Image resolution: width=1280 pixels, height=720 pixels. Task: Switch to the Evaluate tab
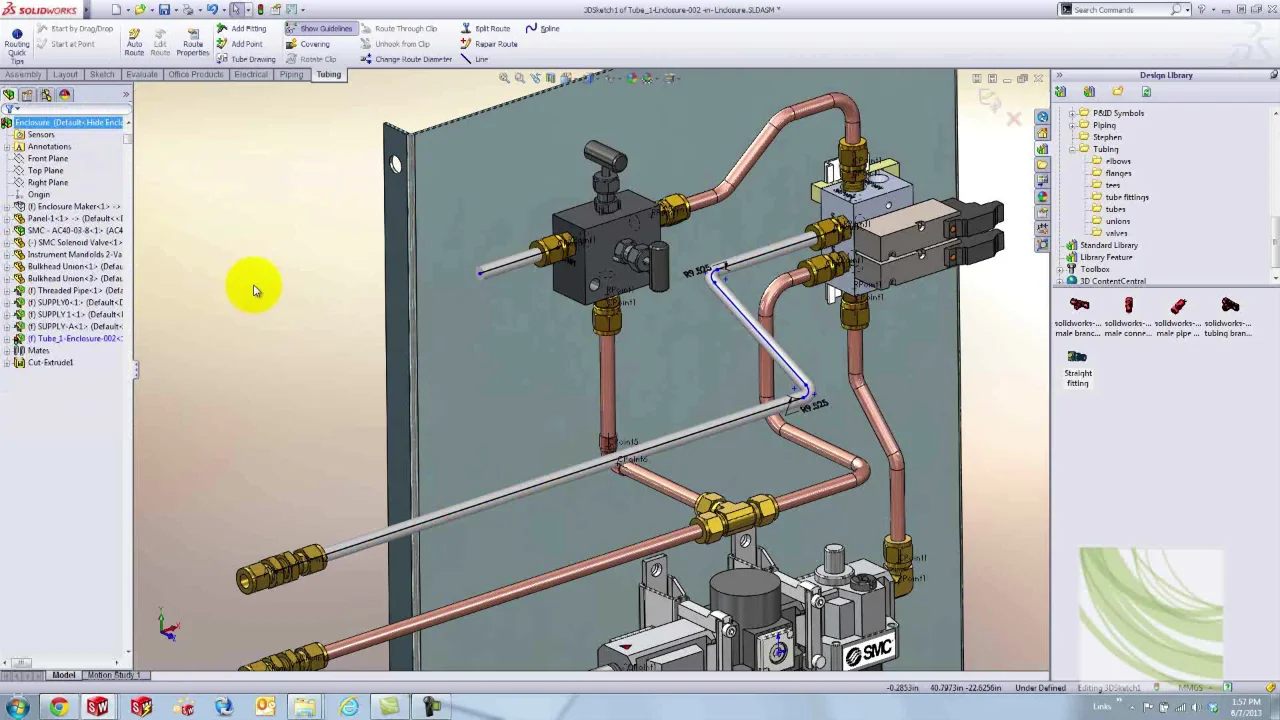point(142,75)
